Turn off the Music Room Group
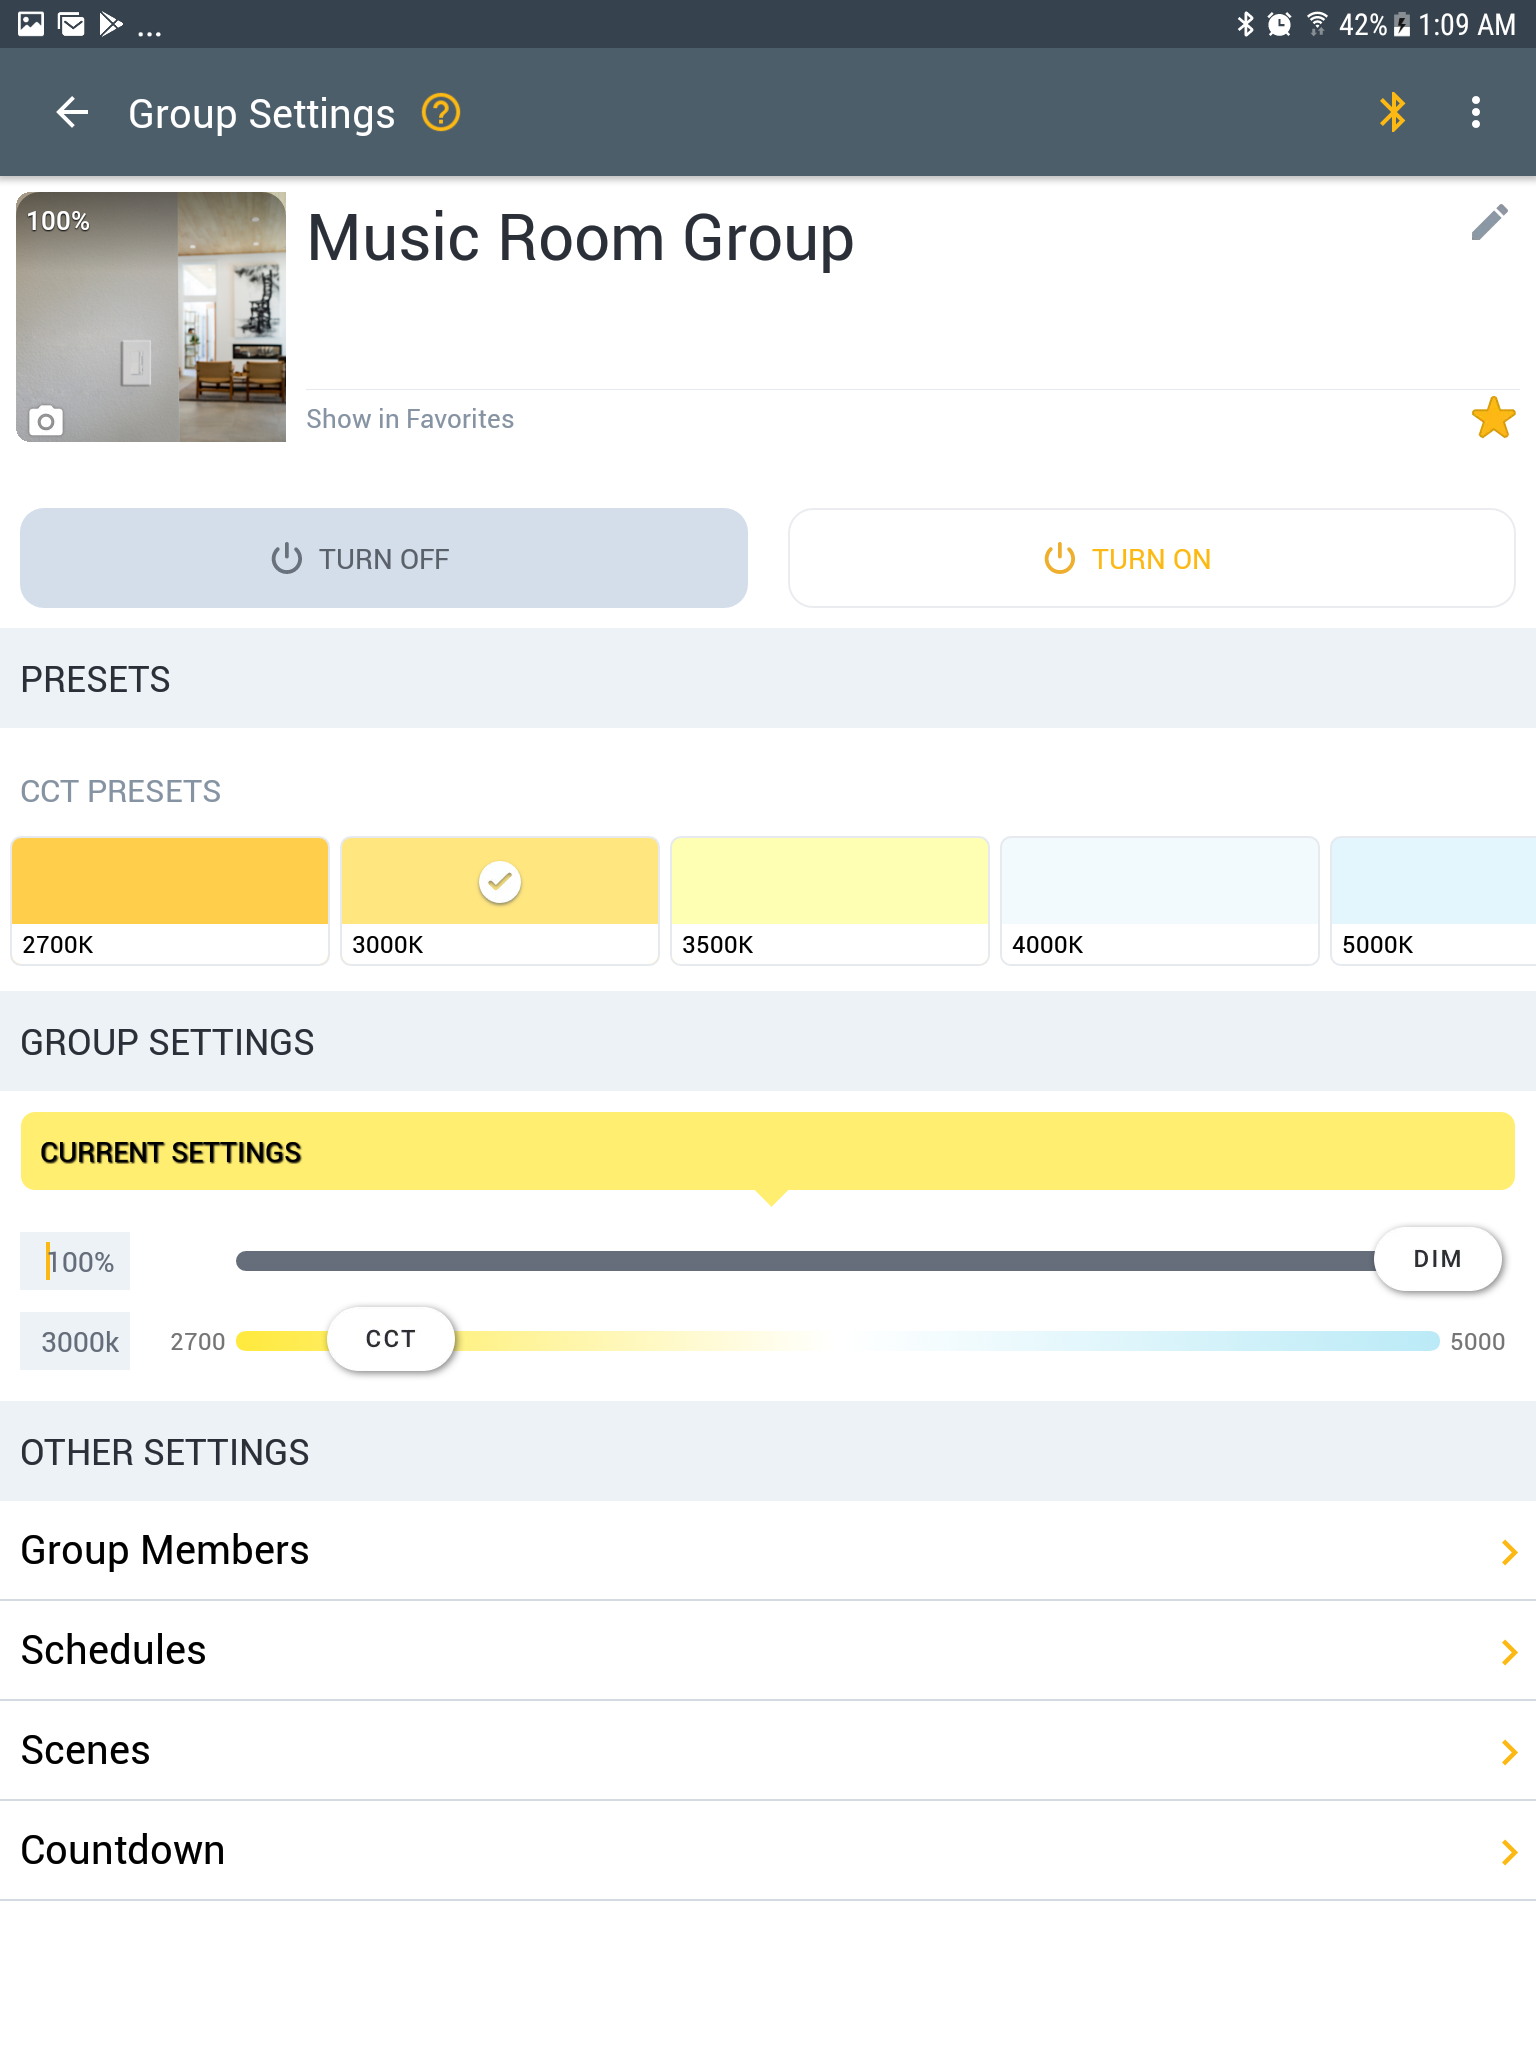Viewport: 1536px width, 2048px height. coord(384,558)
